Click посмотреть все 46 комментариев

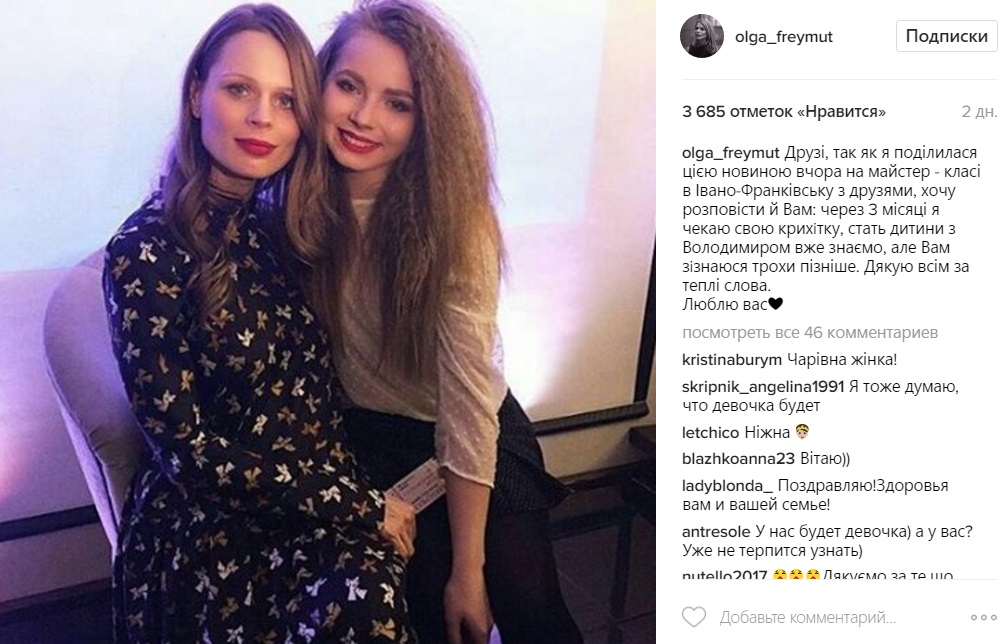coord(810,332)
